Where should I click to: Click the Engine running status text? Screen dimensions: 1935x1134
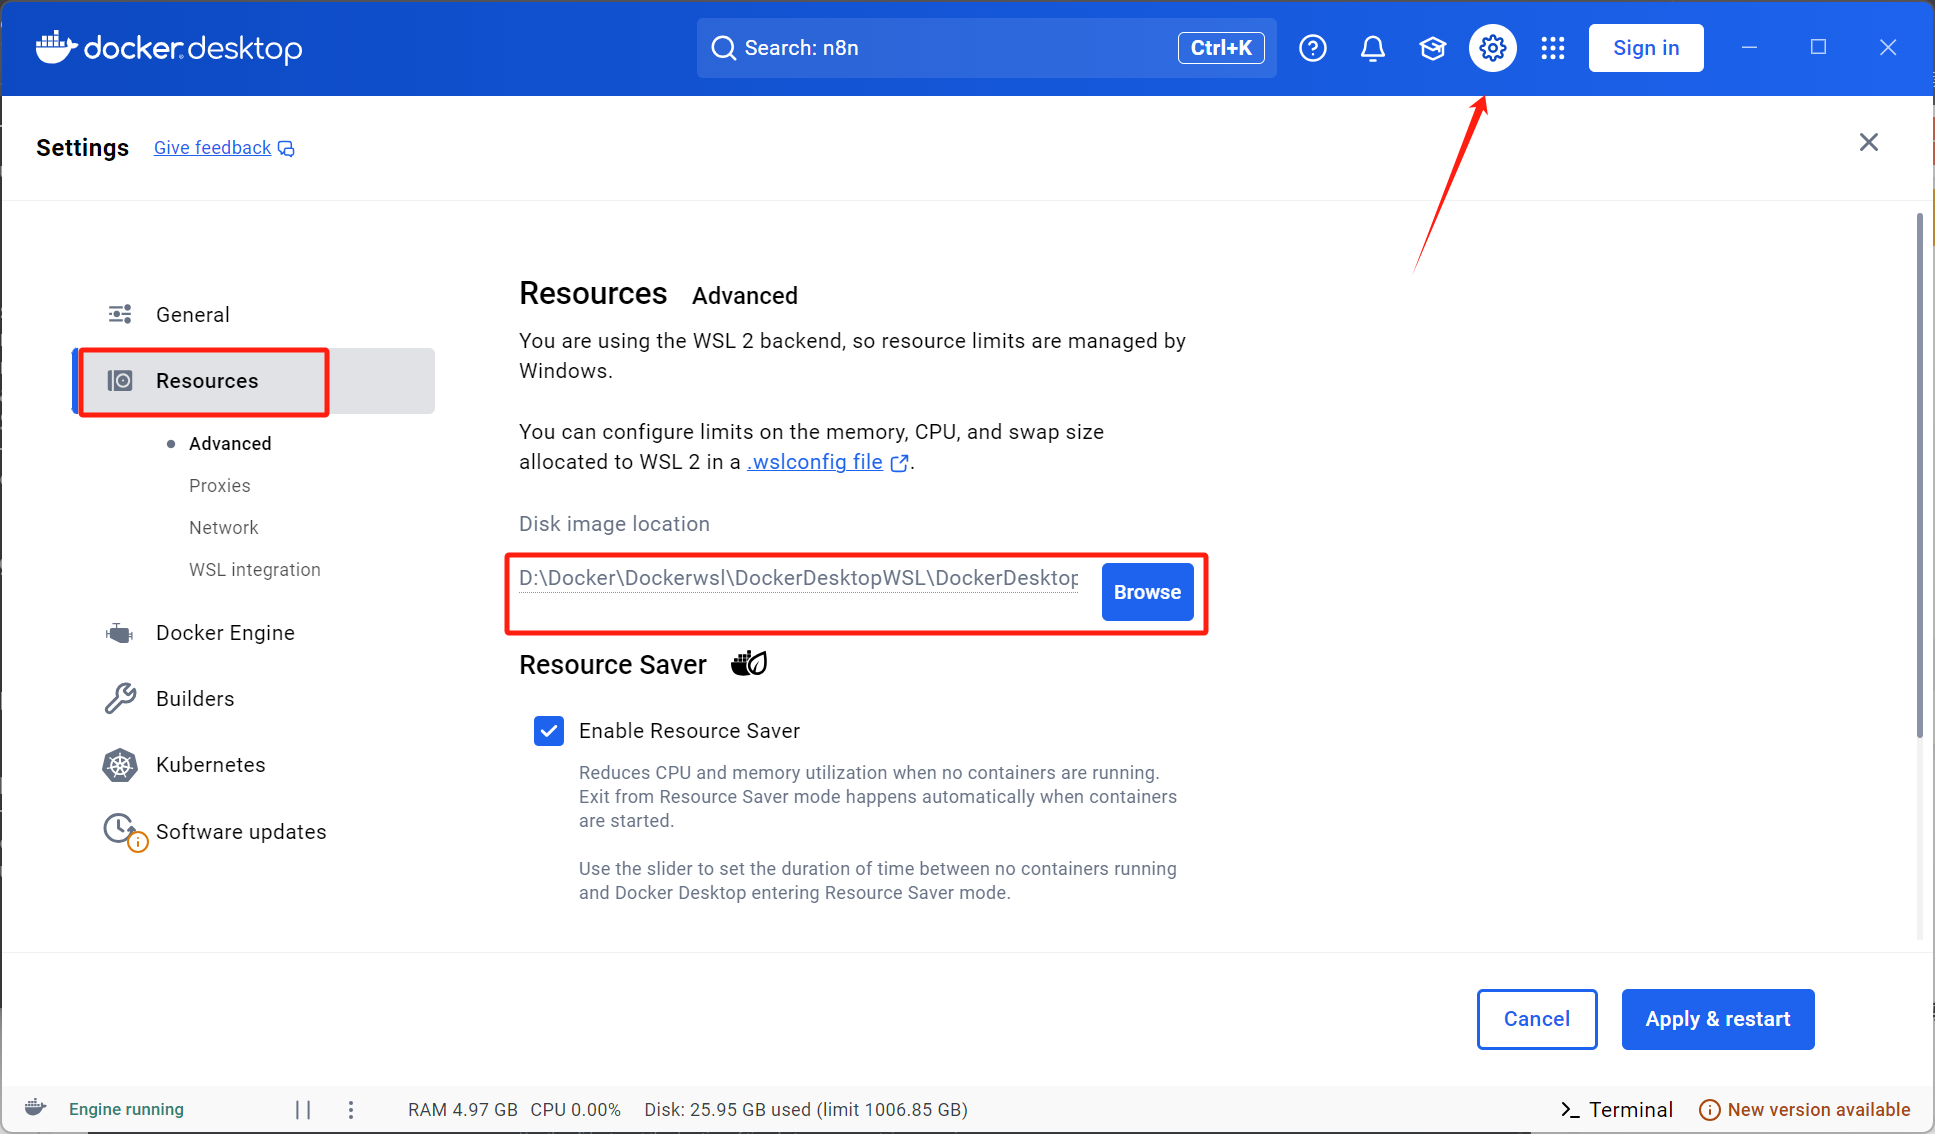(126, 1109)
